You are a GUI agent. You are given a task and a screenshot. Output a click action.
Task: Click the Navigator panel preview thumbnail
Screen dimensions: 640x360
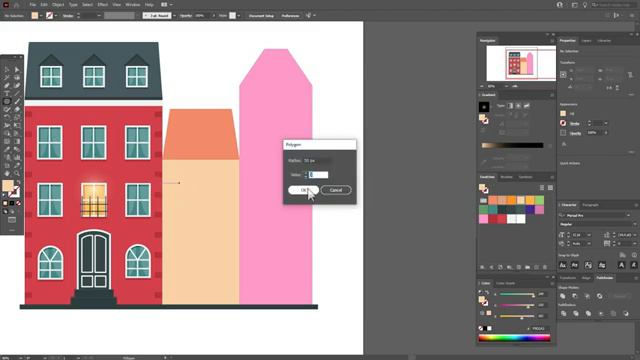coord(521,63)
